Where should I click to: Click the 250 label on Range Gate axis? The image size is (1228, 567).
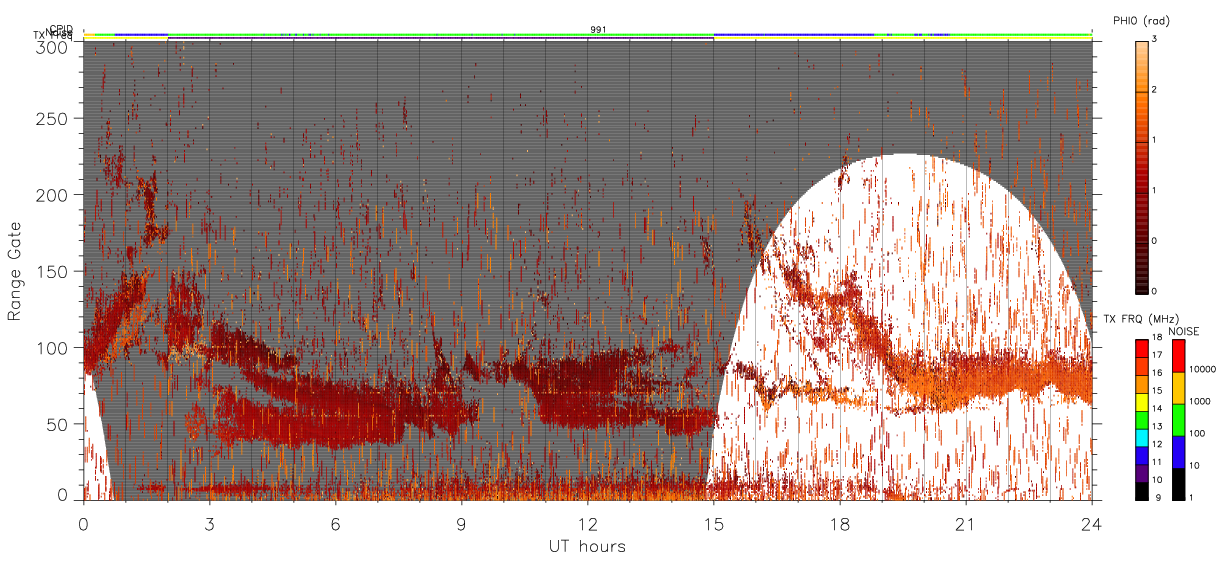pyautogui.click(x=53, y=119)
